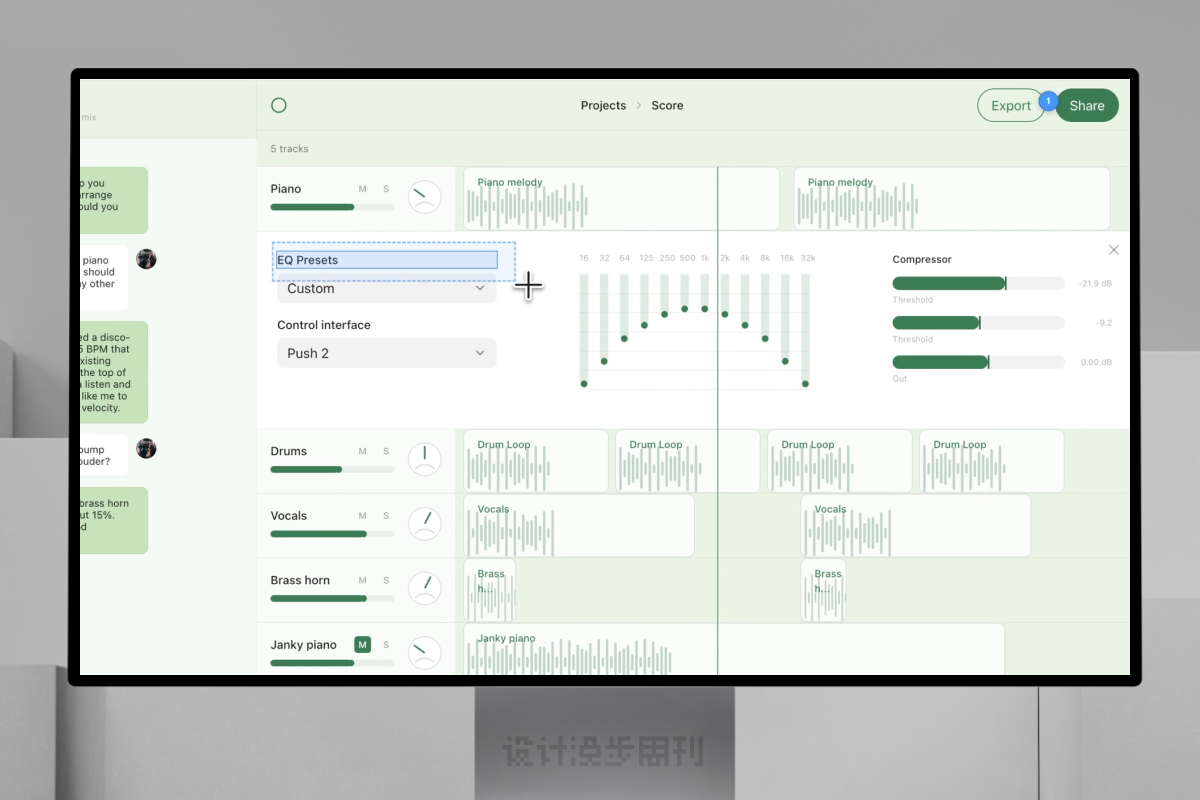Select the first Vocals clip

tap(579, 525)
